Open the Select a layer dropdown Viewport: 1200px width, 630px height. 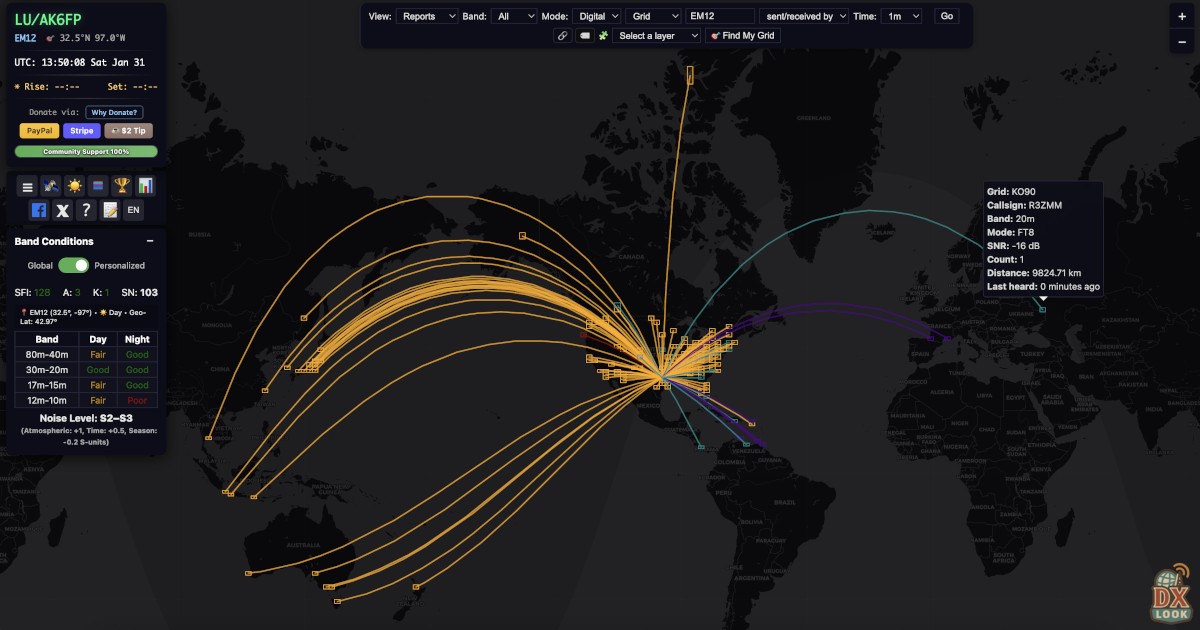tap(657, 36)
